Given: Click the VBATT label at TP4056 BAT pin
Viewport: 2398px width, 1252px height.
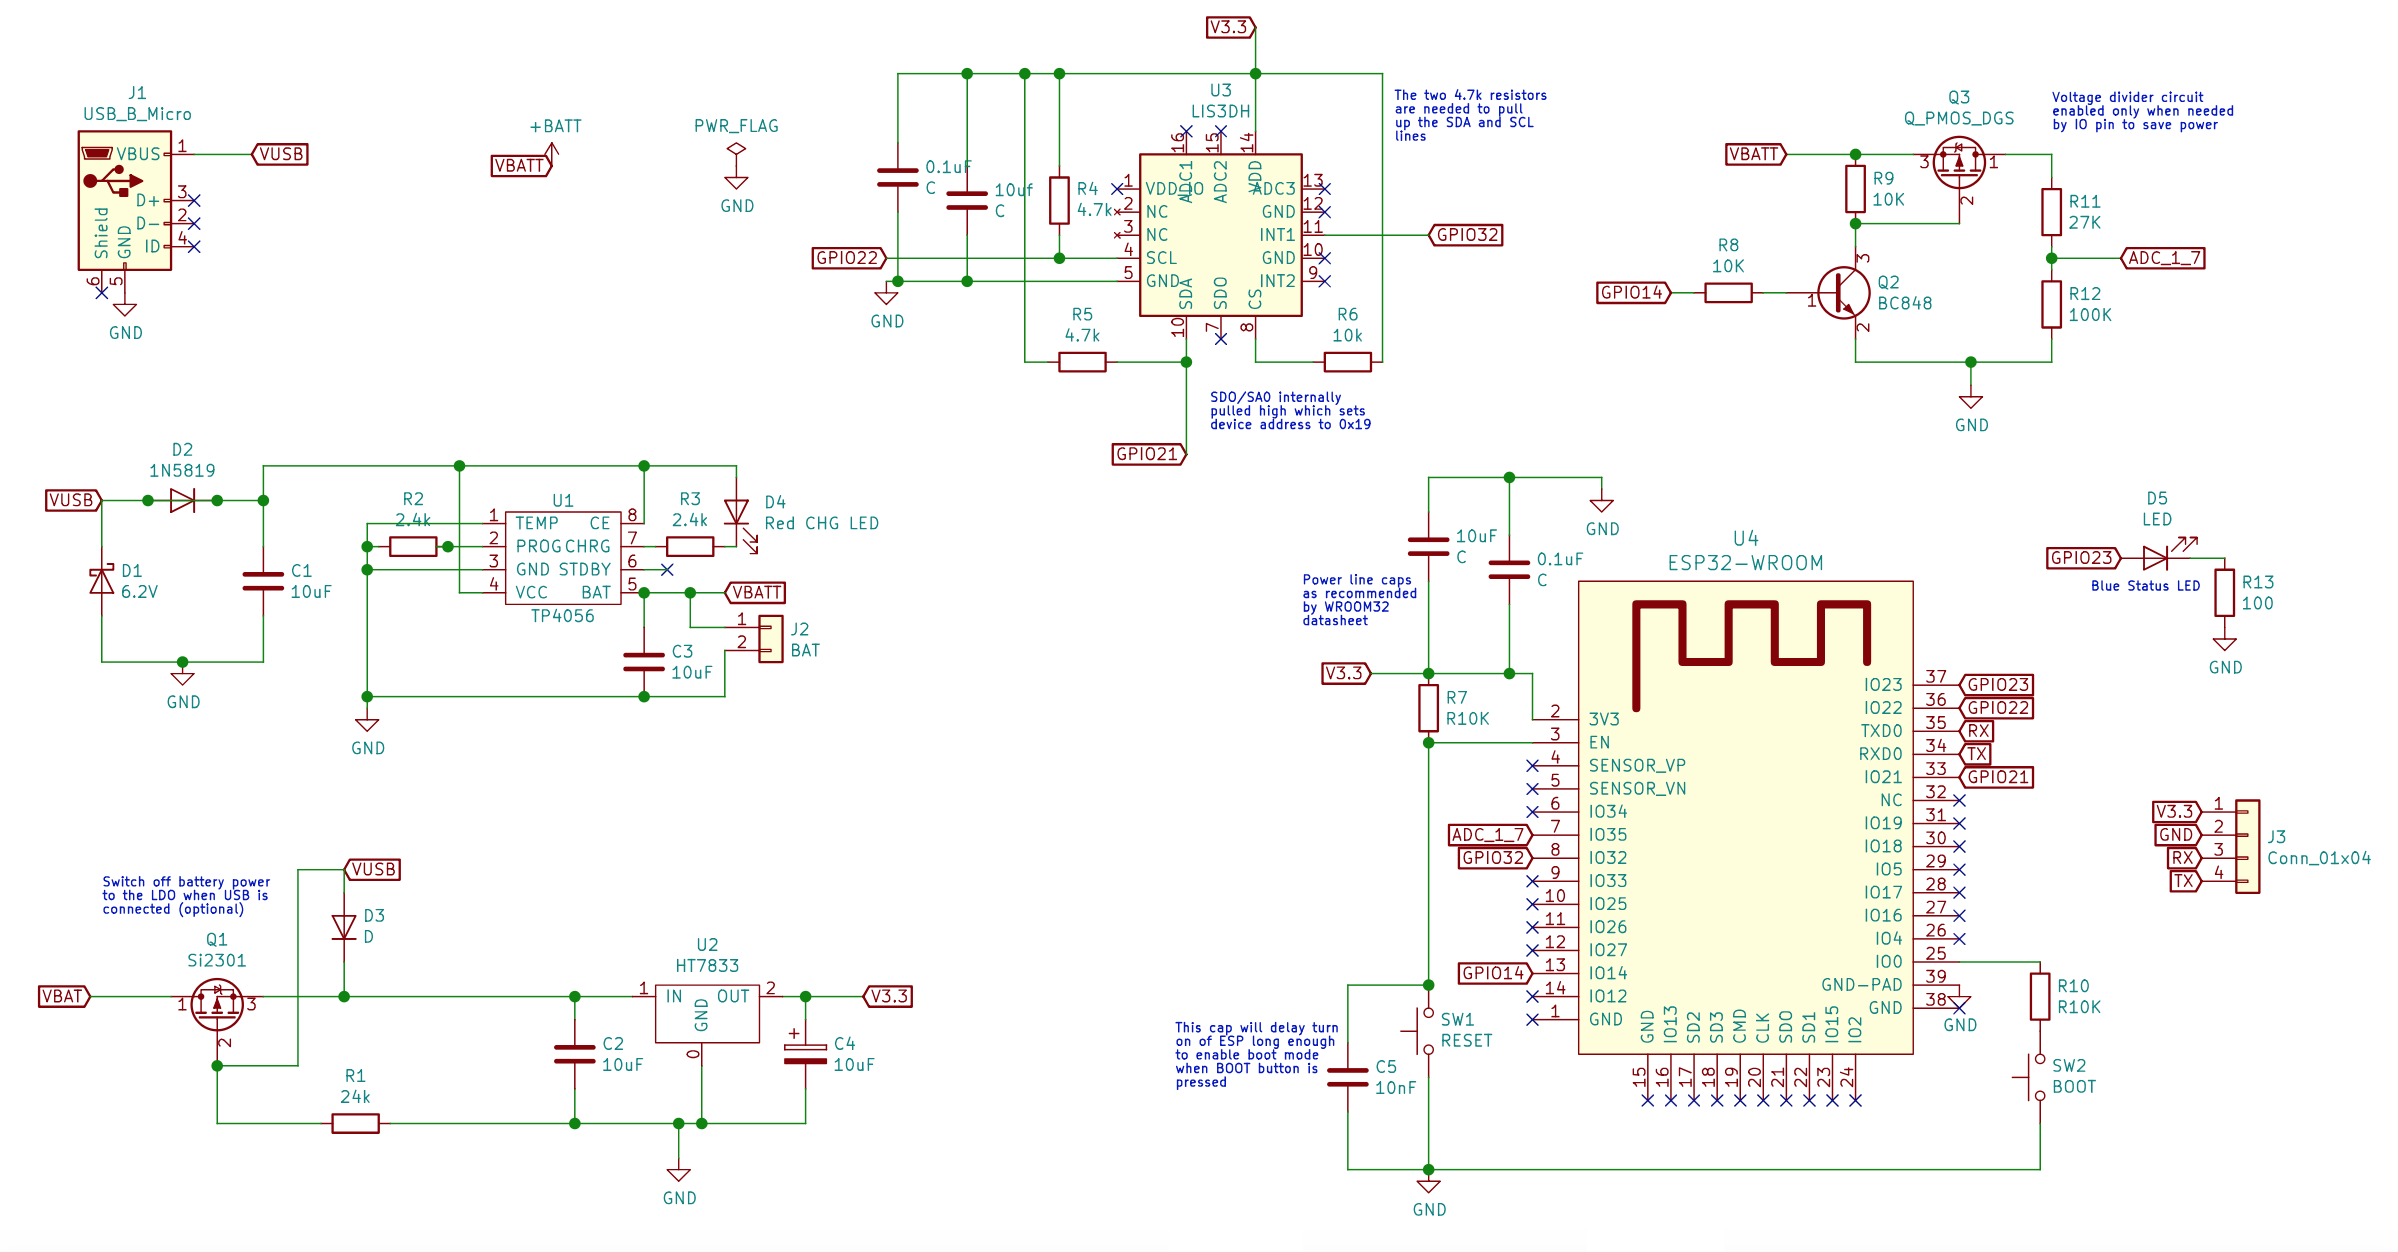Looking at the screenshot, I should pos(755,592).
